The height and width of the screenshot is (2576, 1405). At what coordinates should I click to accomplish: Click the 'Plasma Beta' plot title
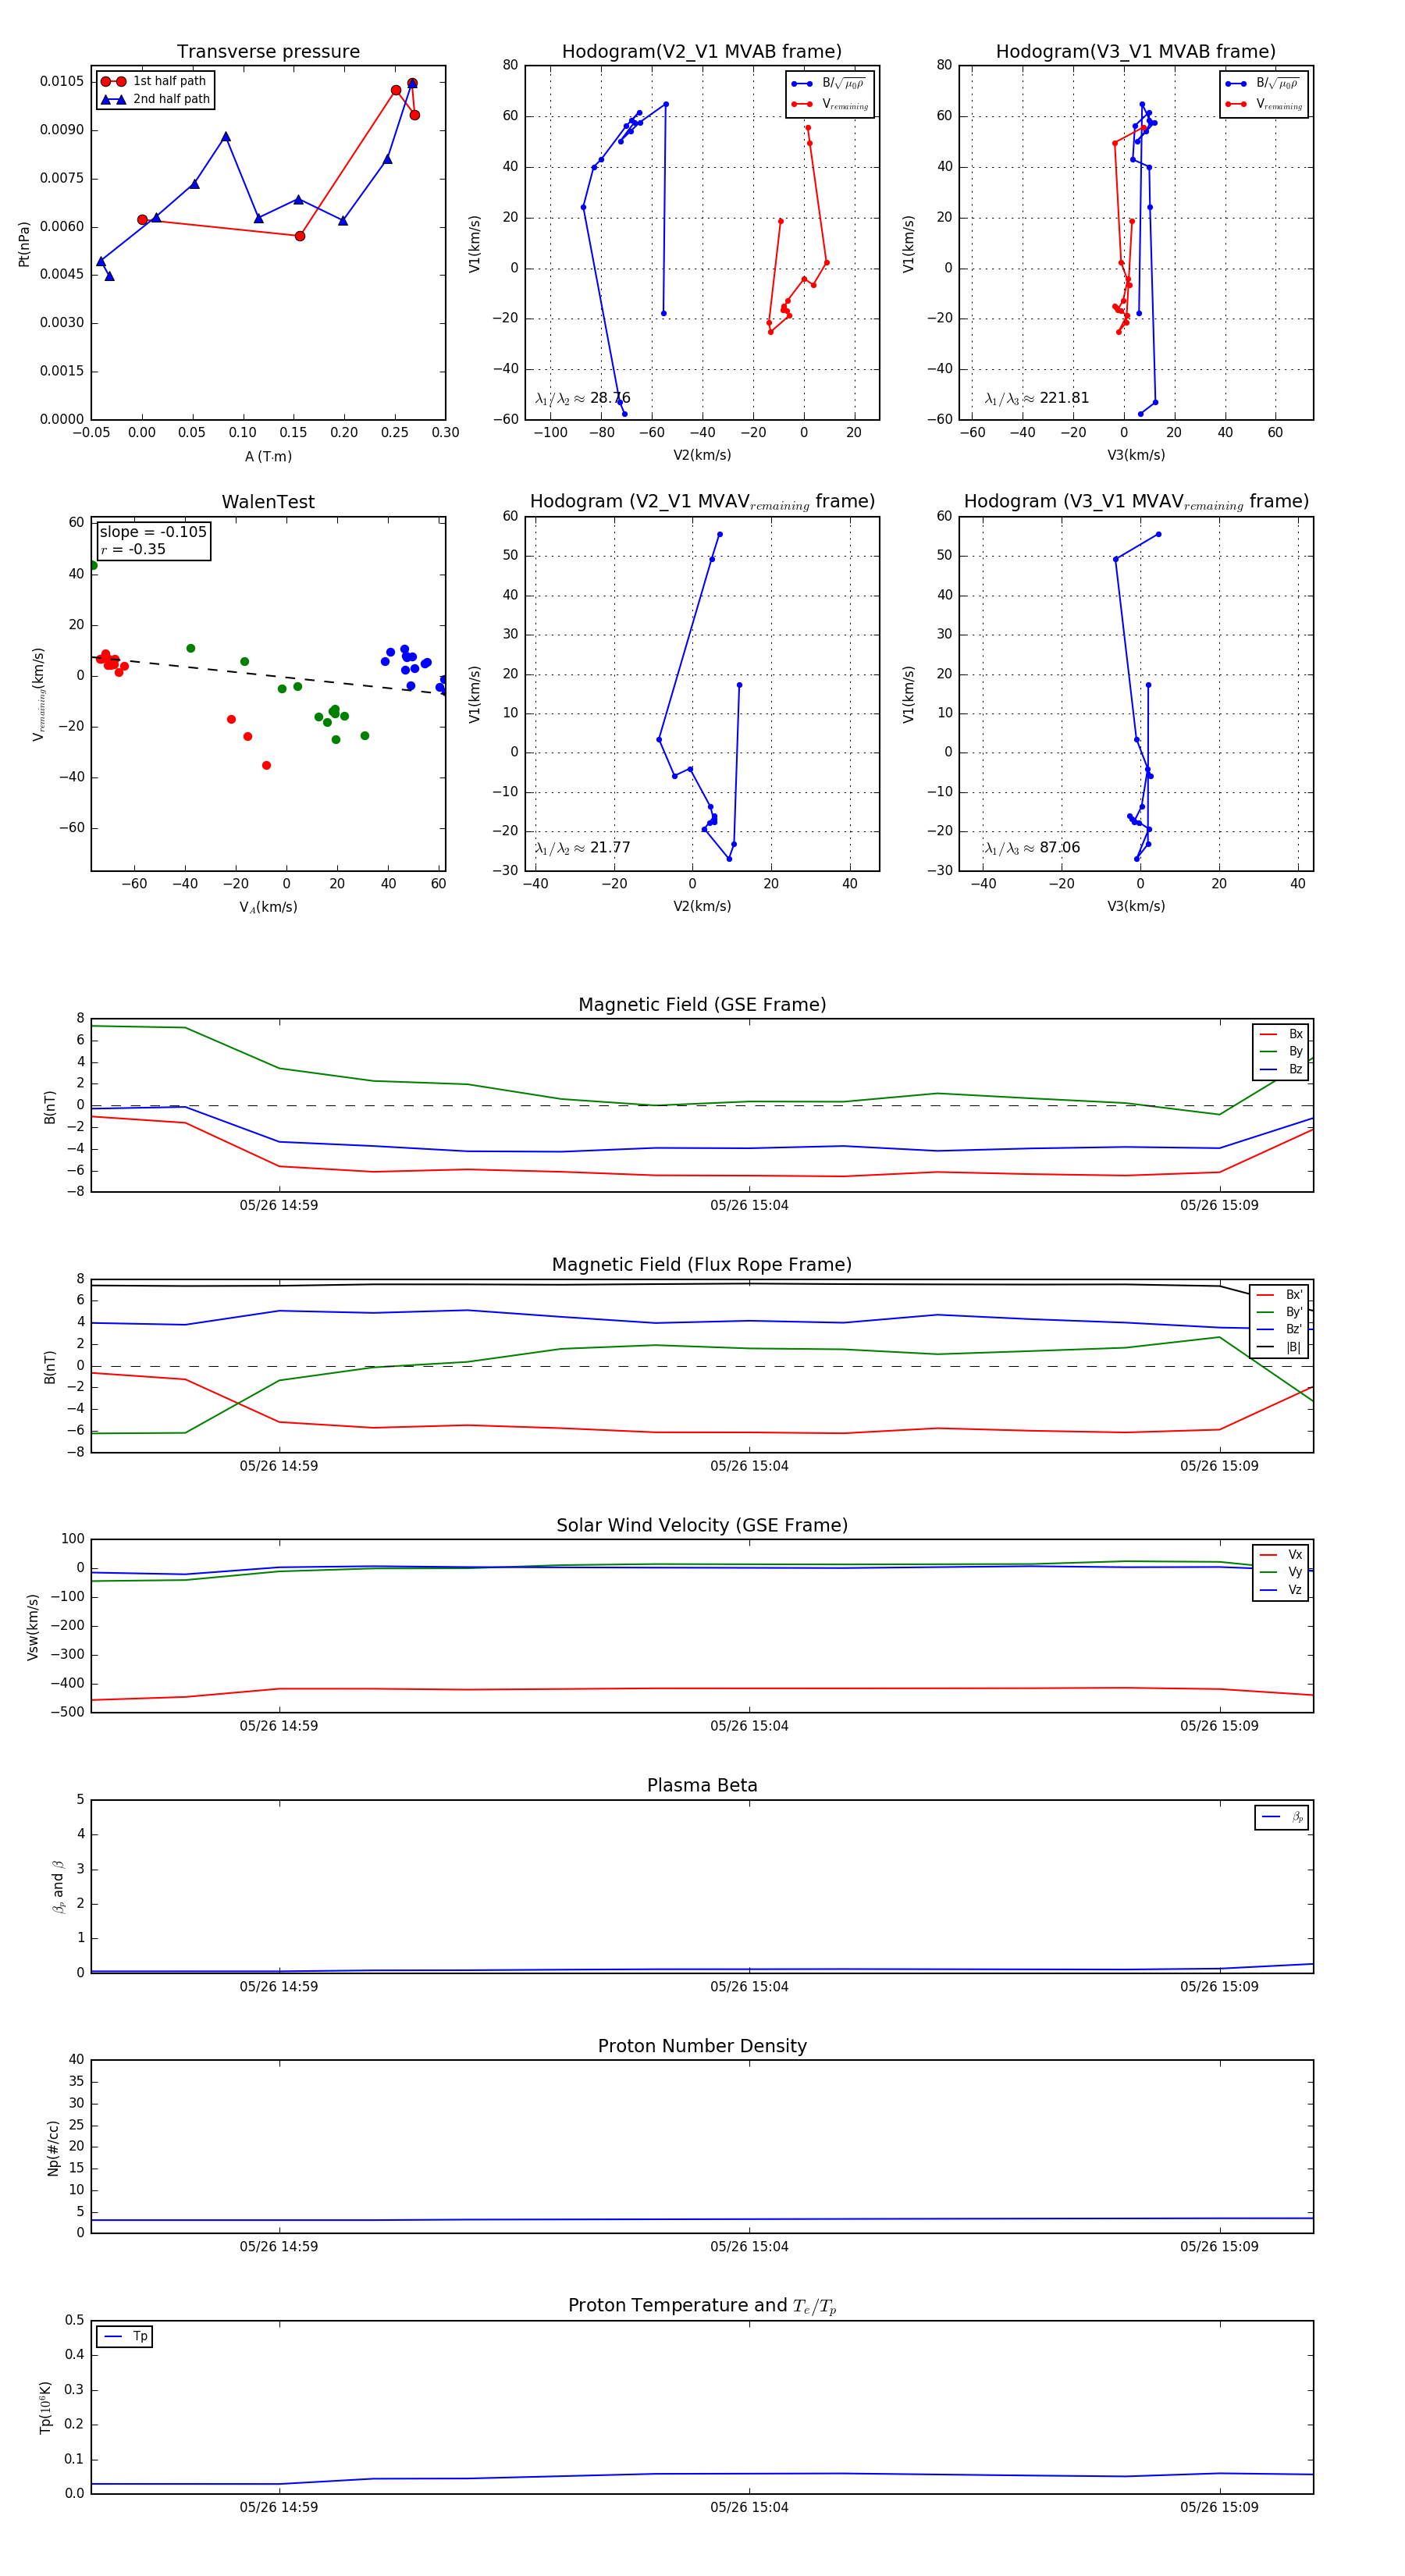[702, 1786]
